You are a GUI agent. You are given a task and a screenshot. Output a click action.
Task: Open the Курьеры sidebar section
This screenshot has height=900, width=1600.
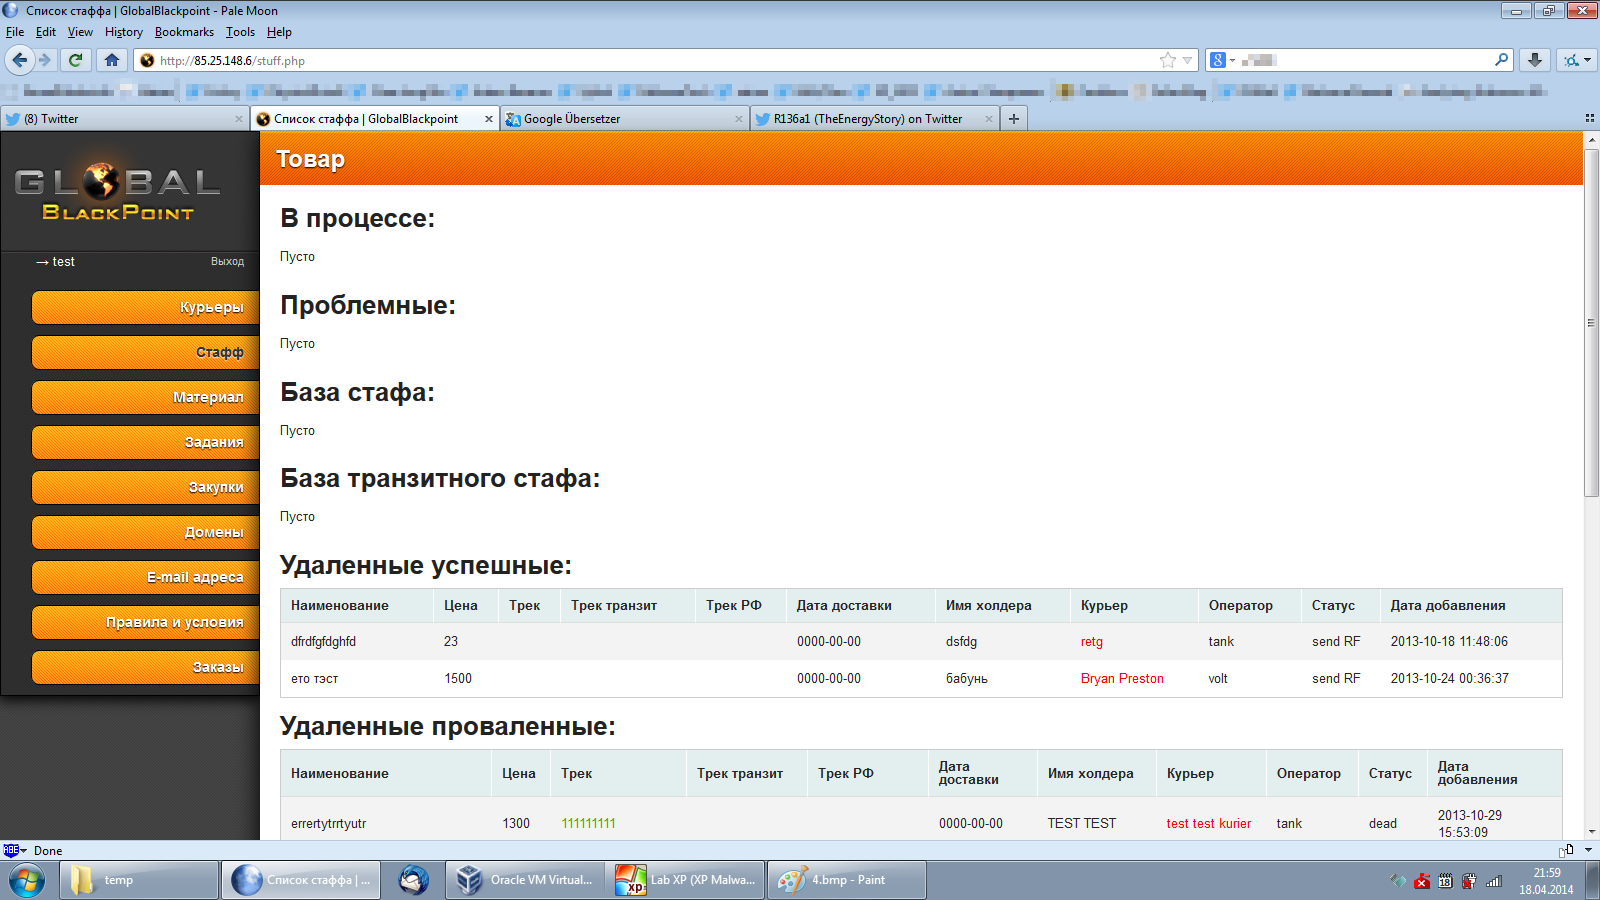point(145,307)
